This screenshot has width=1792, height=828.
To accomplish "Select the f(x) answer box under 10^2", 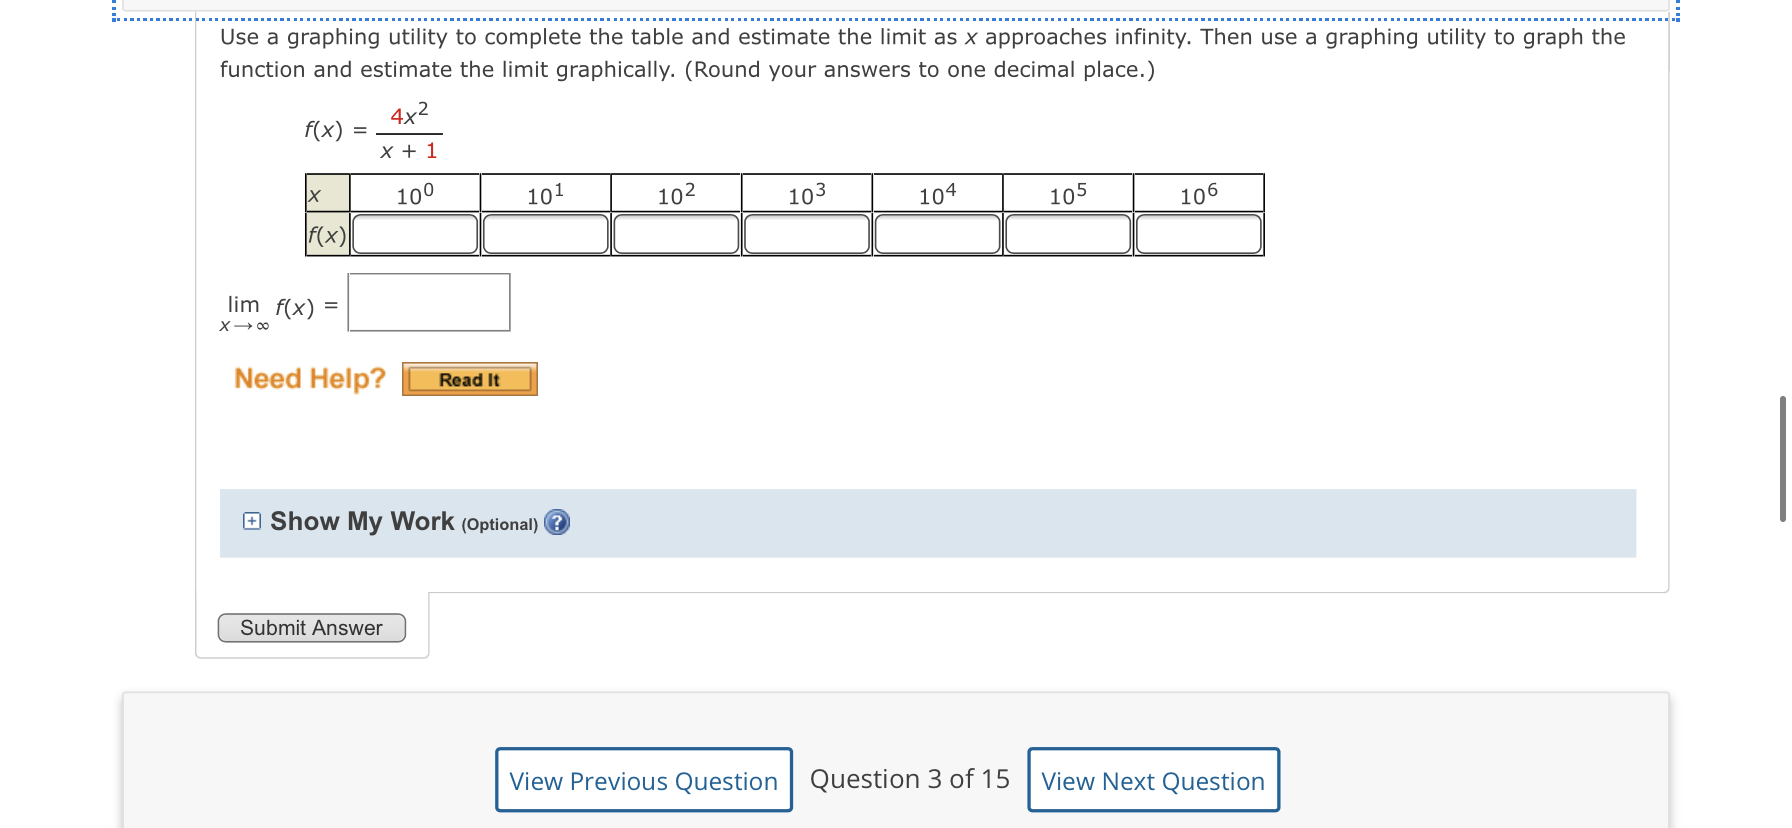I will click(x=676, y=233).
